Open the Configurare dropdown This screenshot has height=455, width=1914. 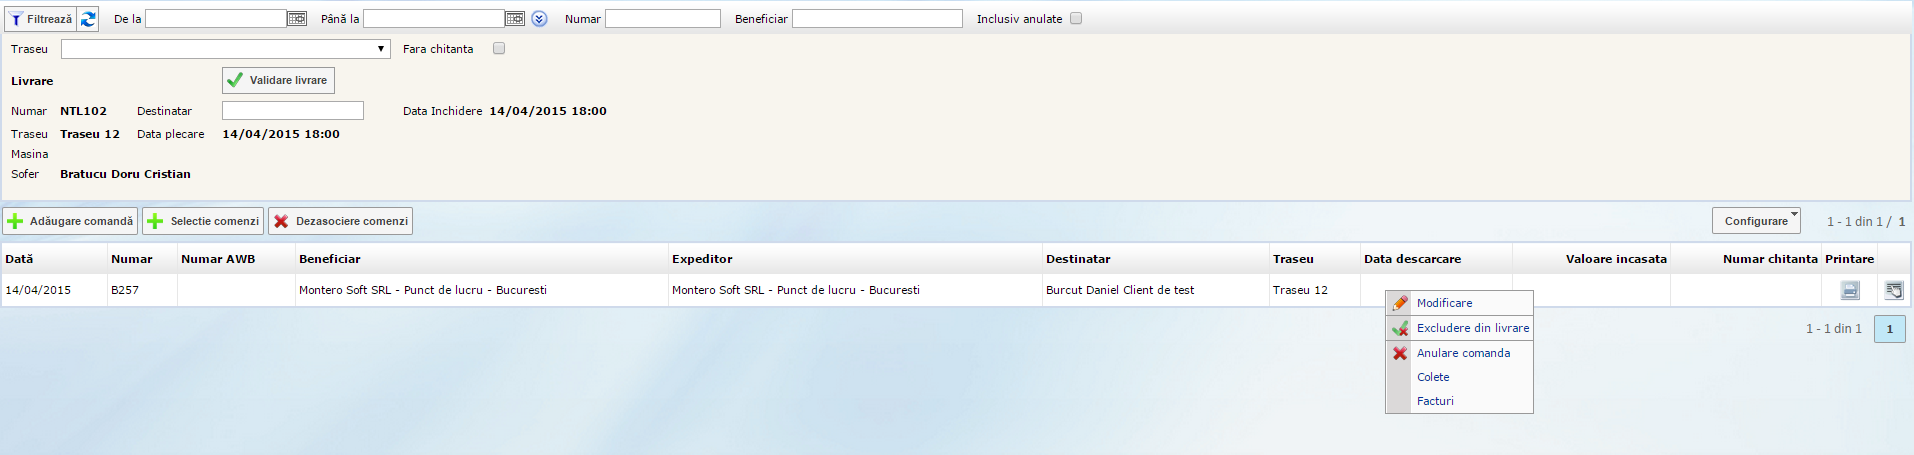1756,221
